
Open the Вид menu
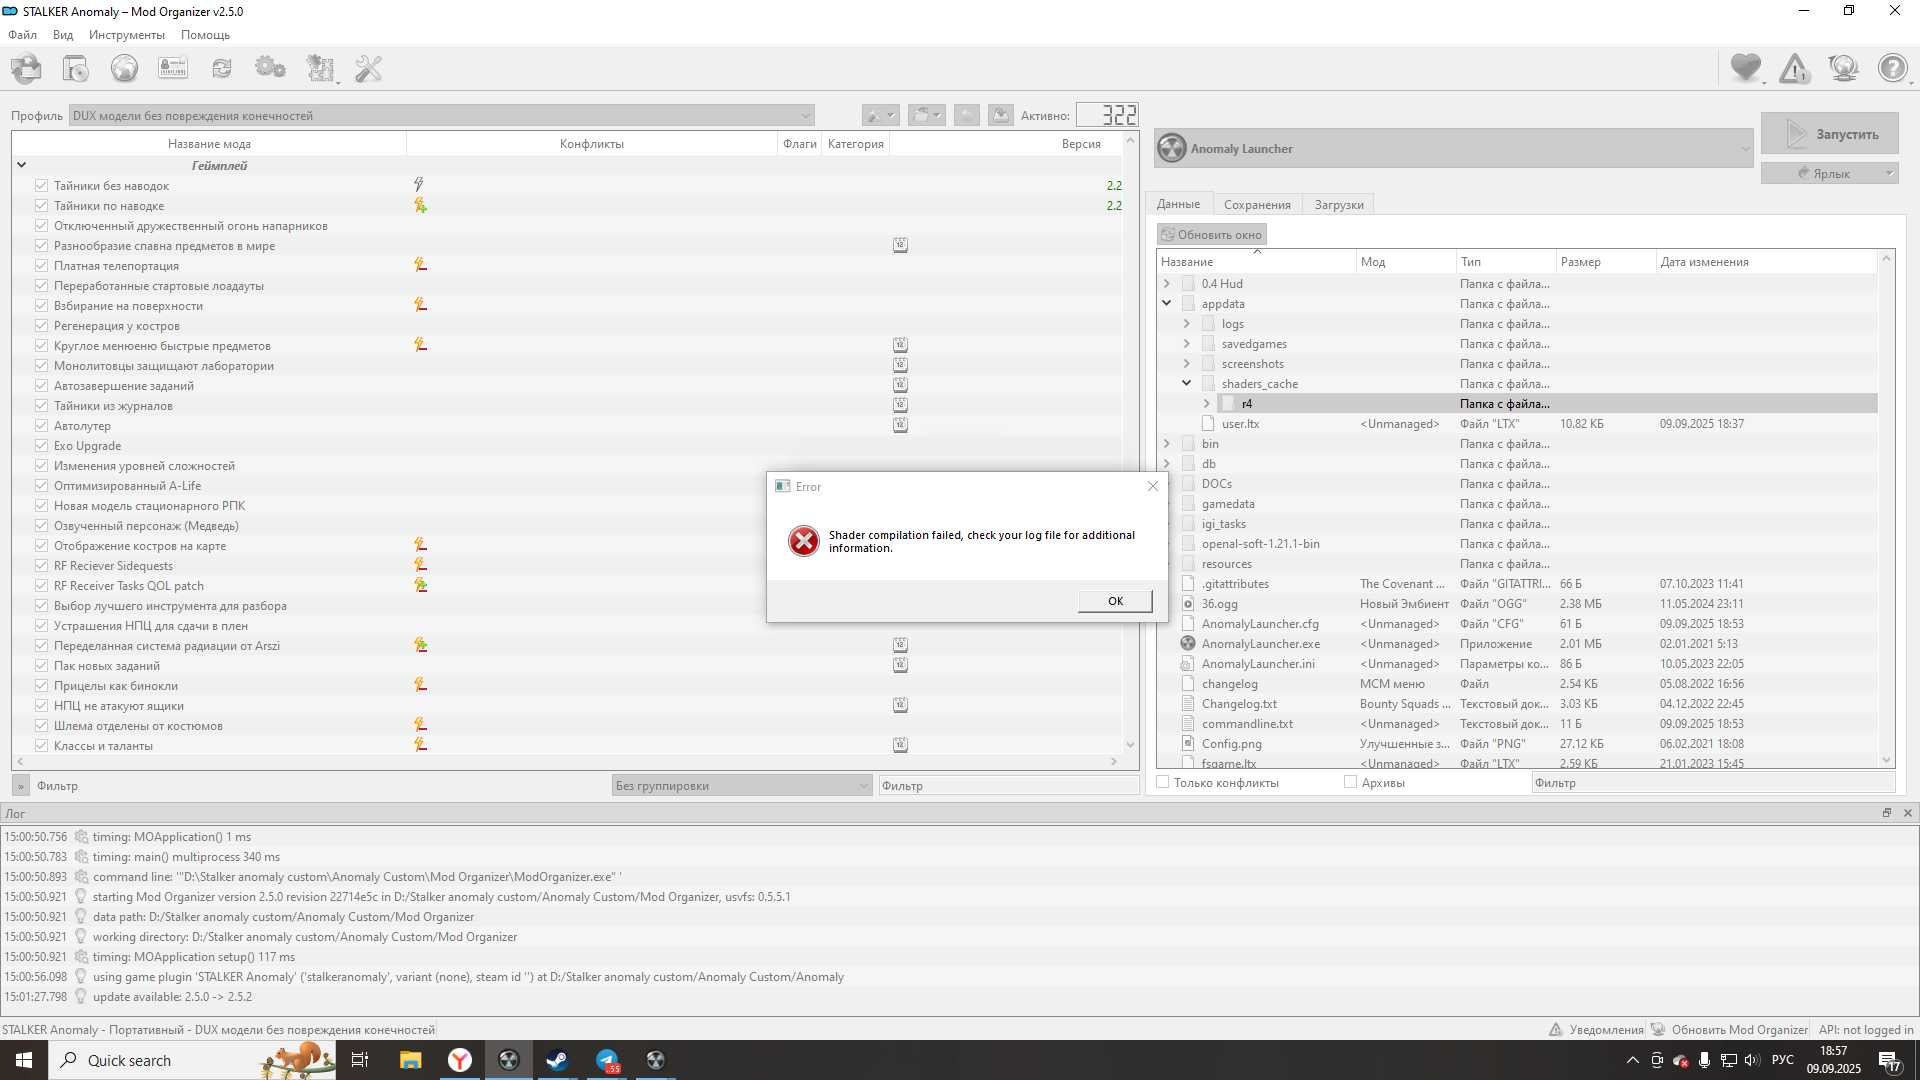[x=63, y=35]
